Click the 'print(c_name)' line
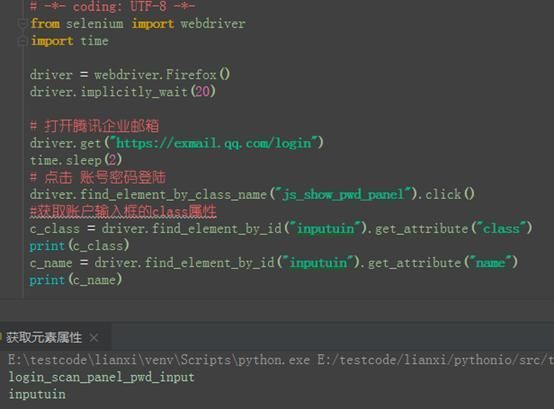 (x=76, y=280)
